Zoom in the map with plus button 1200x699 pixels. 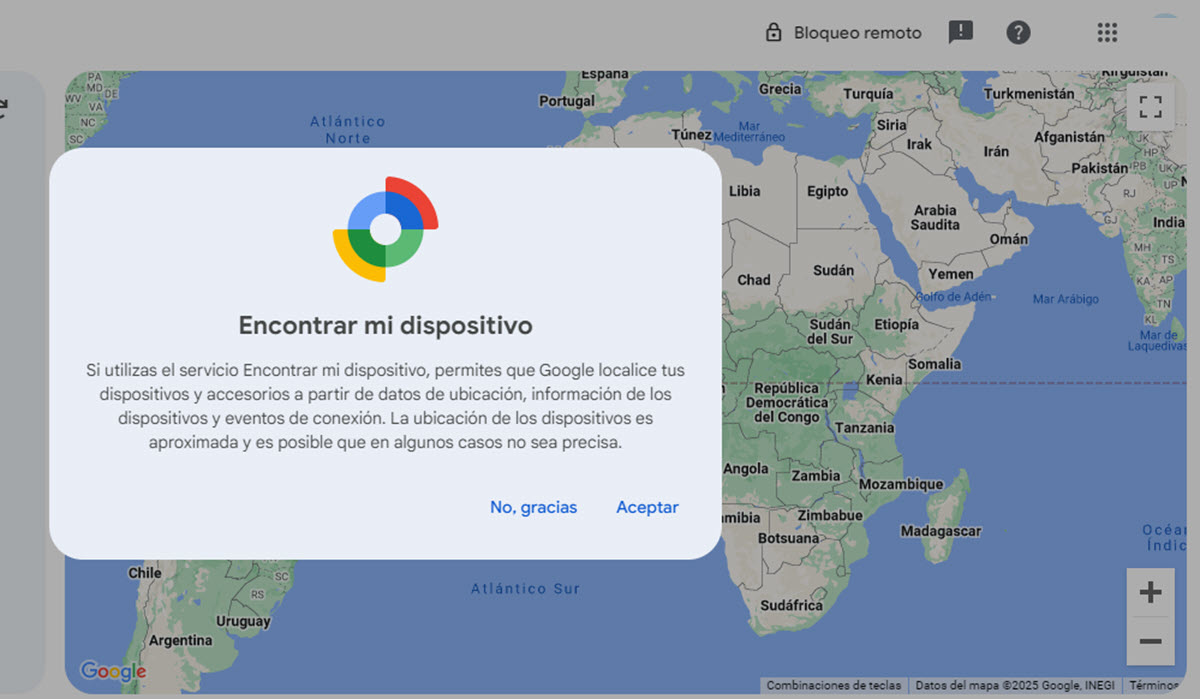1150,592
